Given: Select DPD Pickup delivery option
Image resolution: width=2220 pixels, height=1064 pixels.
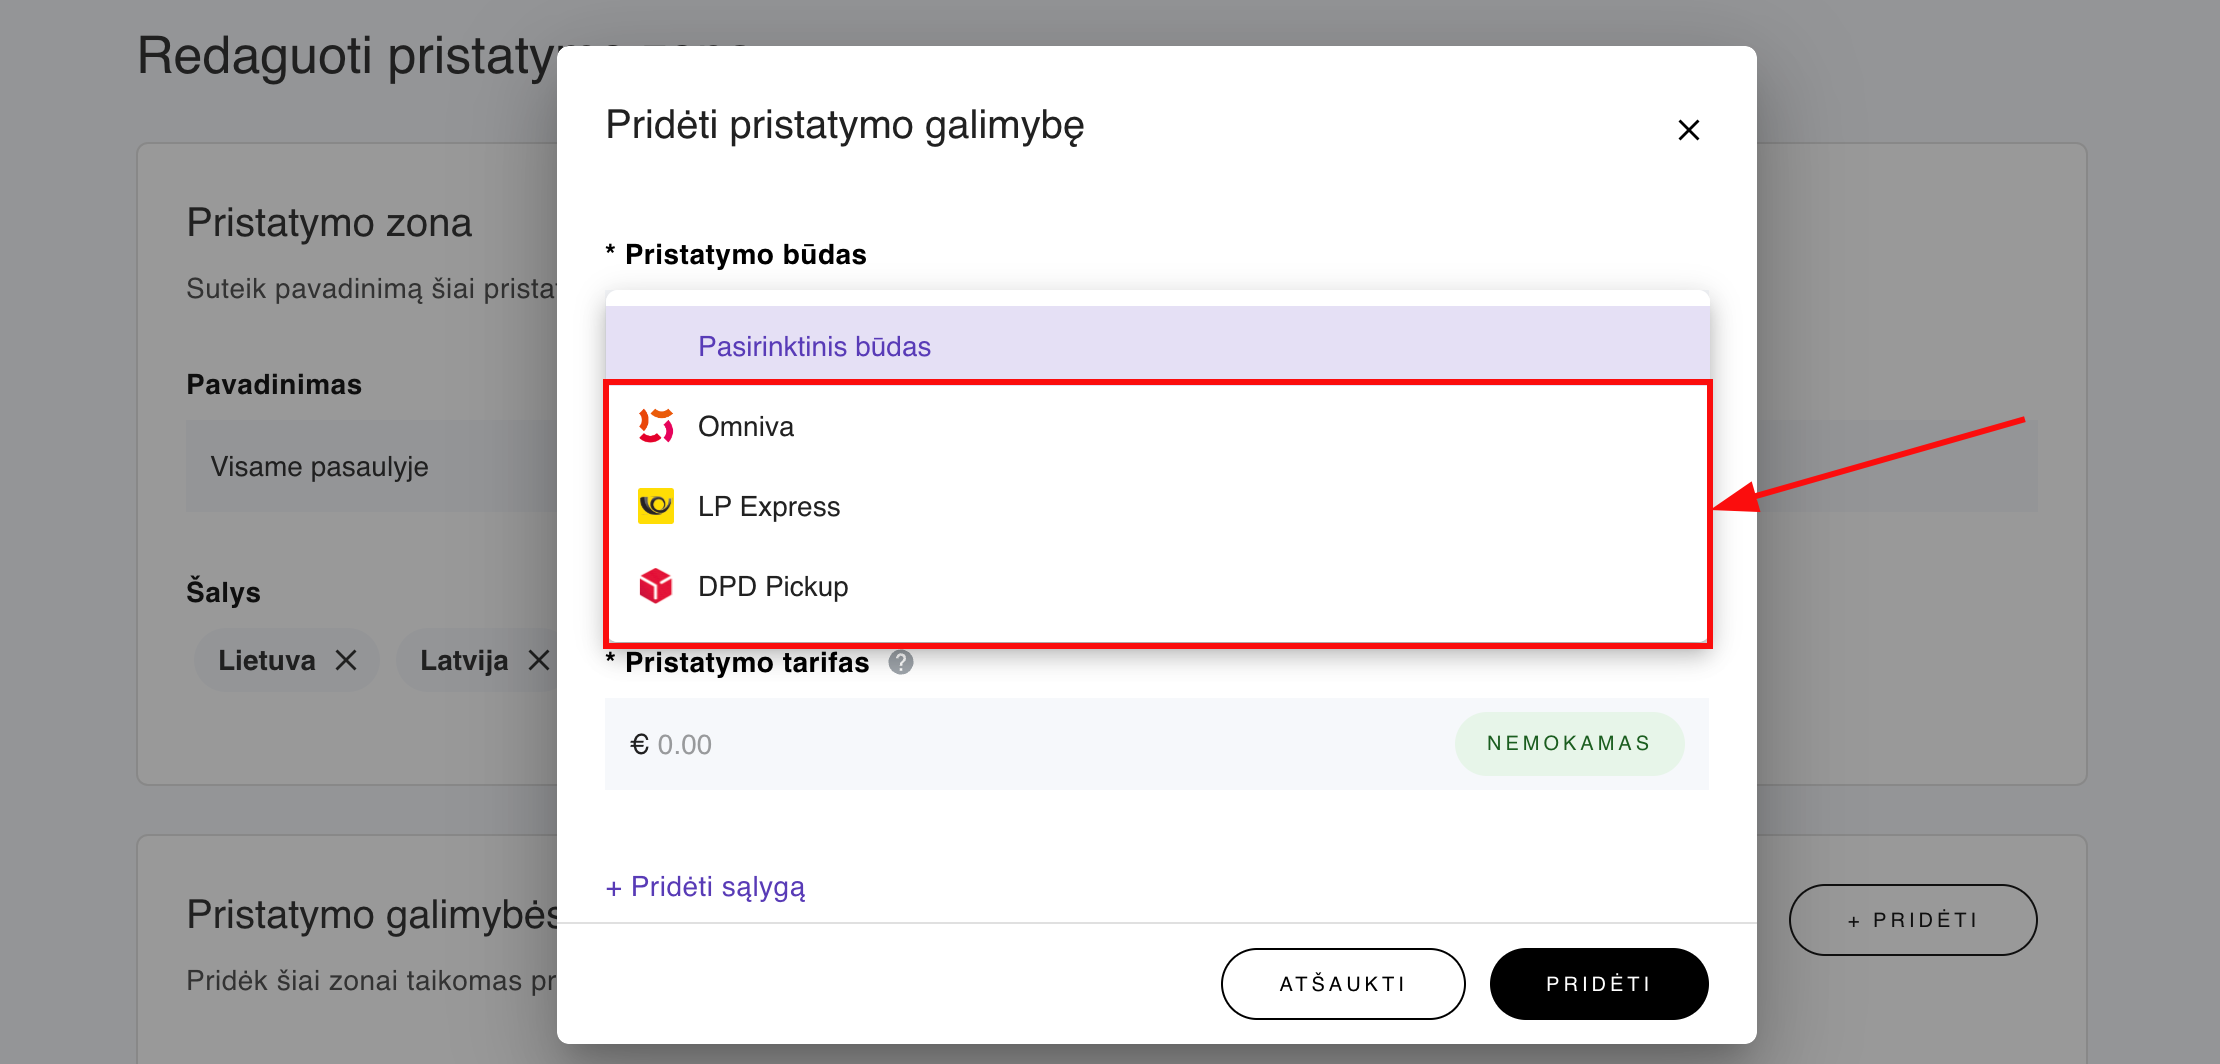Looking at the screenshot, I should click(x=773, y=586).
